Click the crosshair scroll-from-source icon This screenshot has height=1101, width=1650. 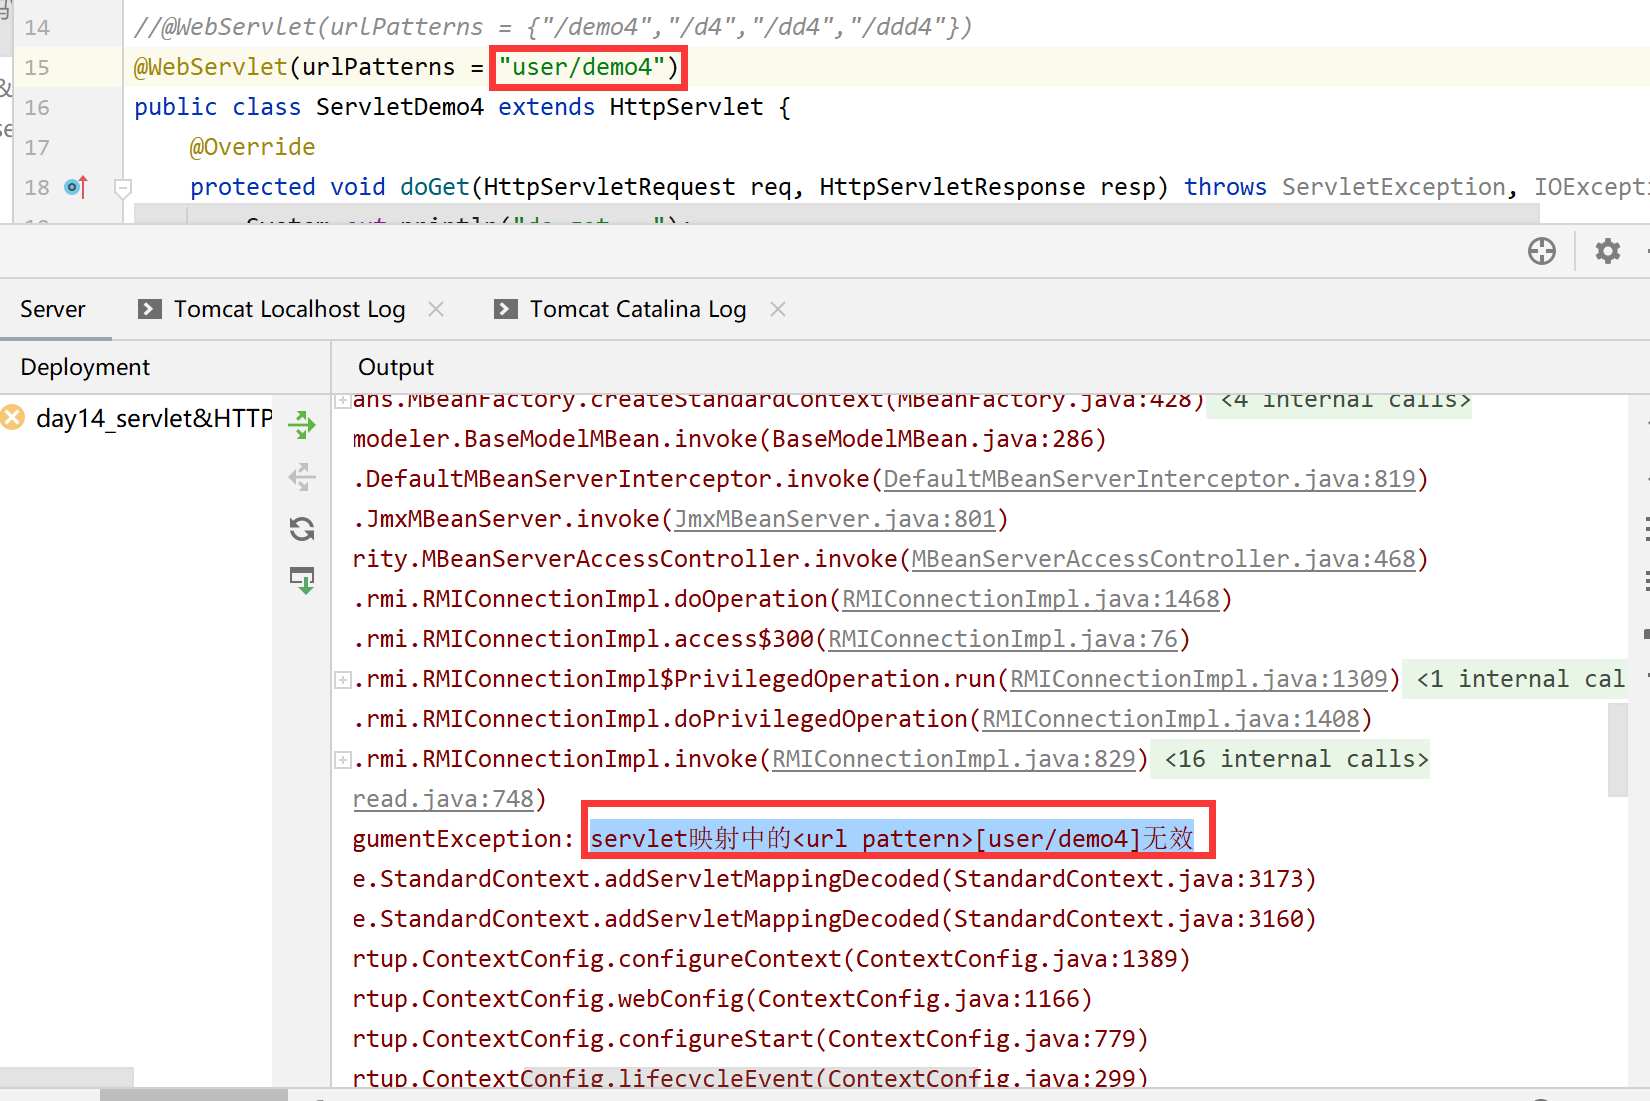[x=1541, y=251]
